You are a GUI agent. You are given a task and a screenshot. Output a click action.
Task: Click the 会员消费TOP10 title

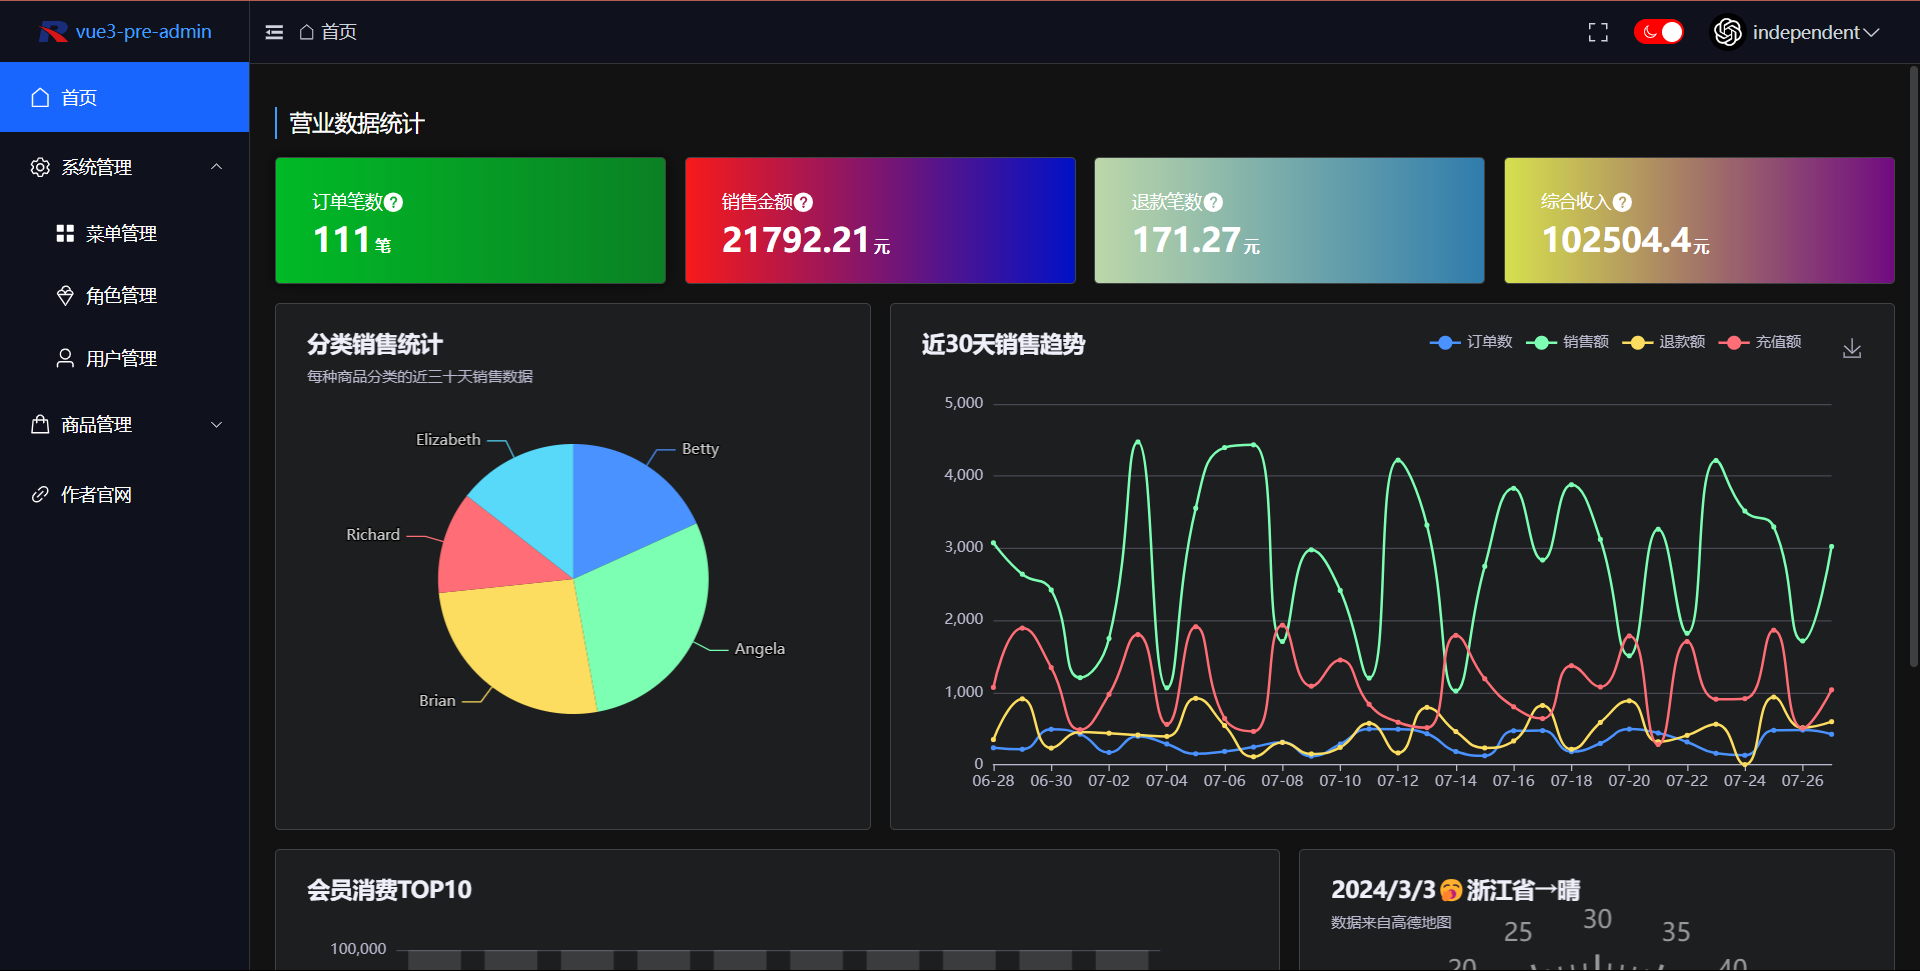389,890
